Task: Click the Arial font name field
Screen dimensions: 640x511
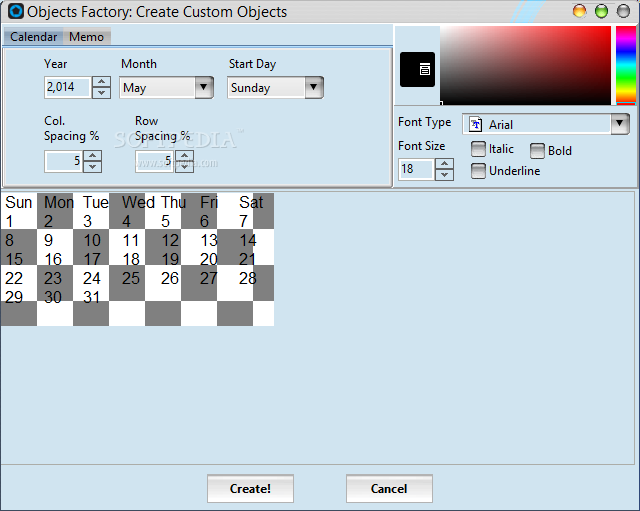Action: (x=537, y=124)
